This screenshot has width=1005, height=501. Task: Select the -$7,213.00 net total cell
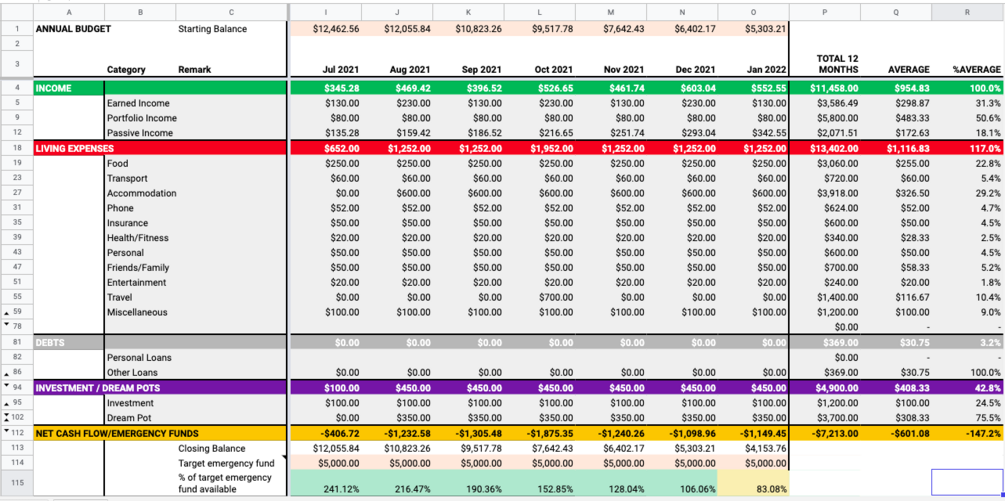pos(825,433)
